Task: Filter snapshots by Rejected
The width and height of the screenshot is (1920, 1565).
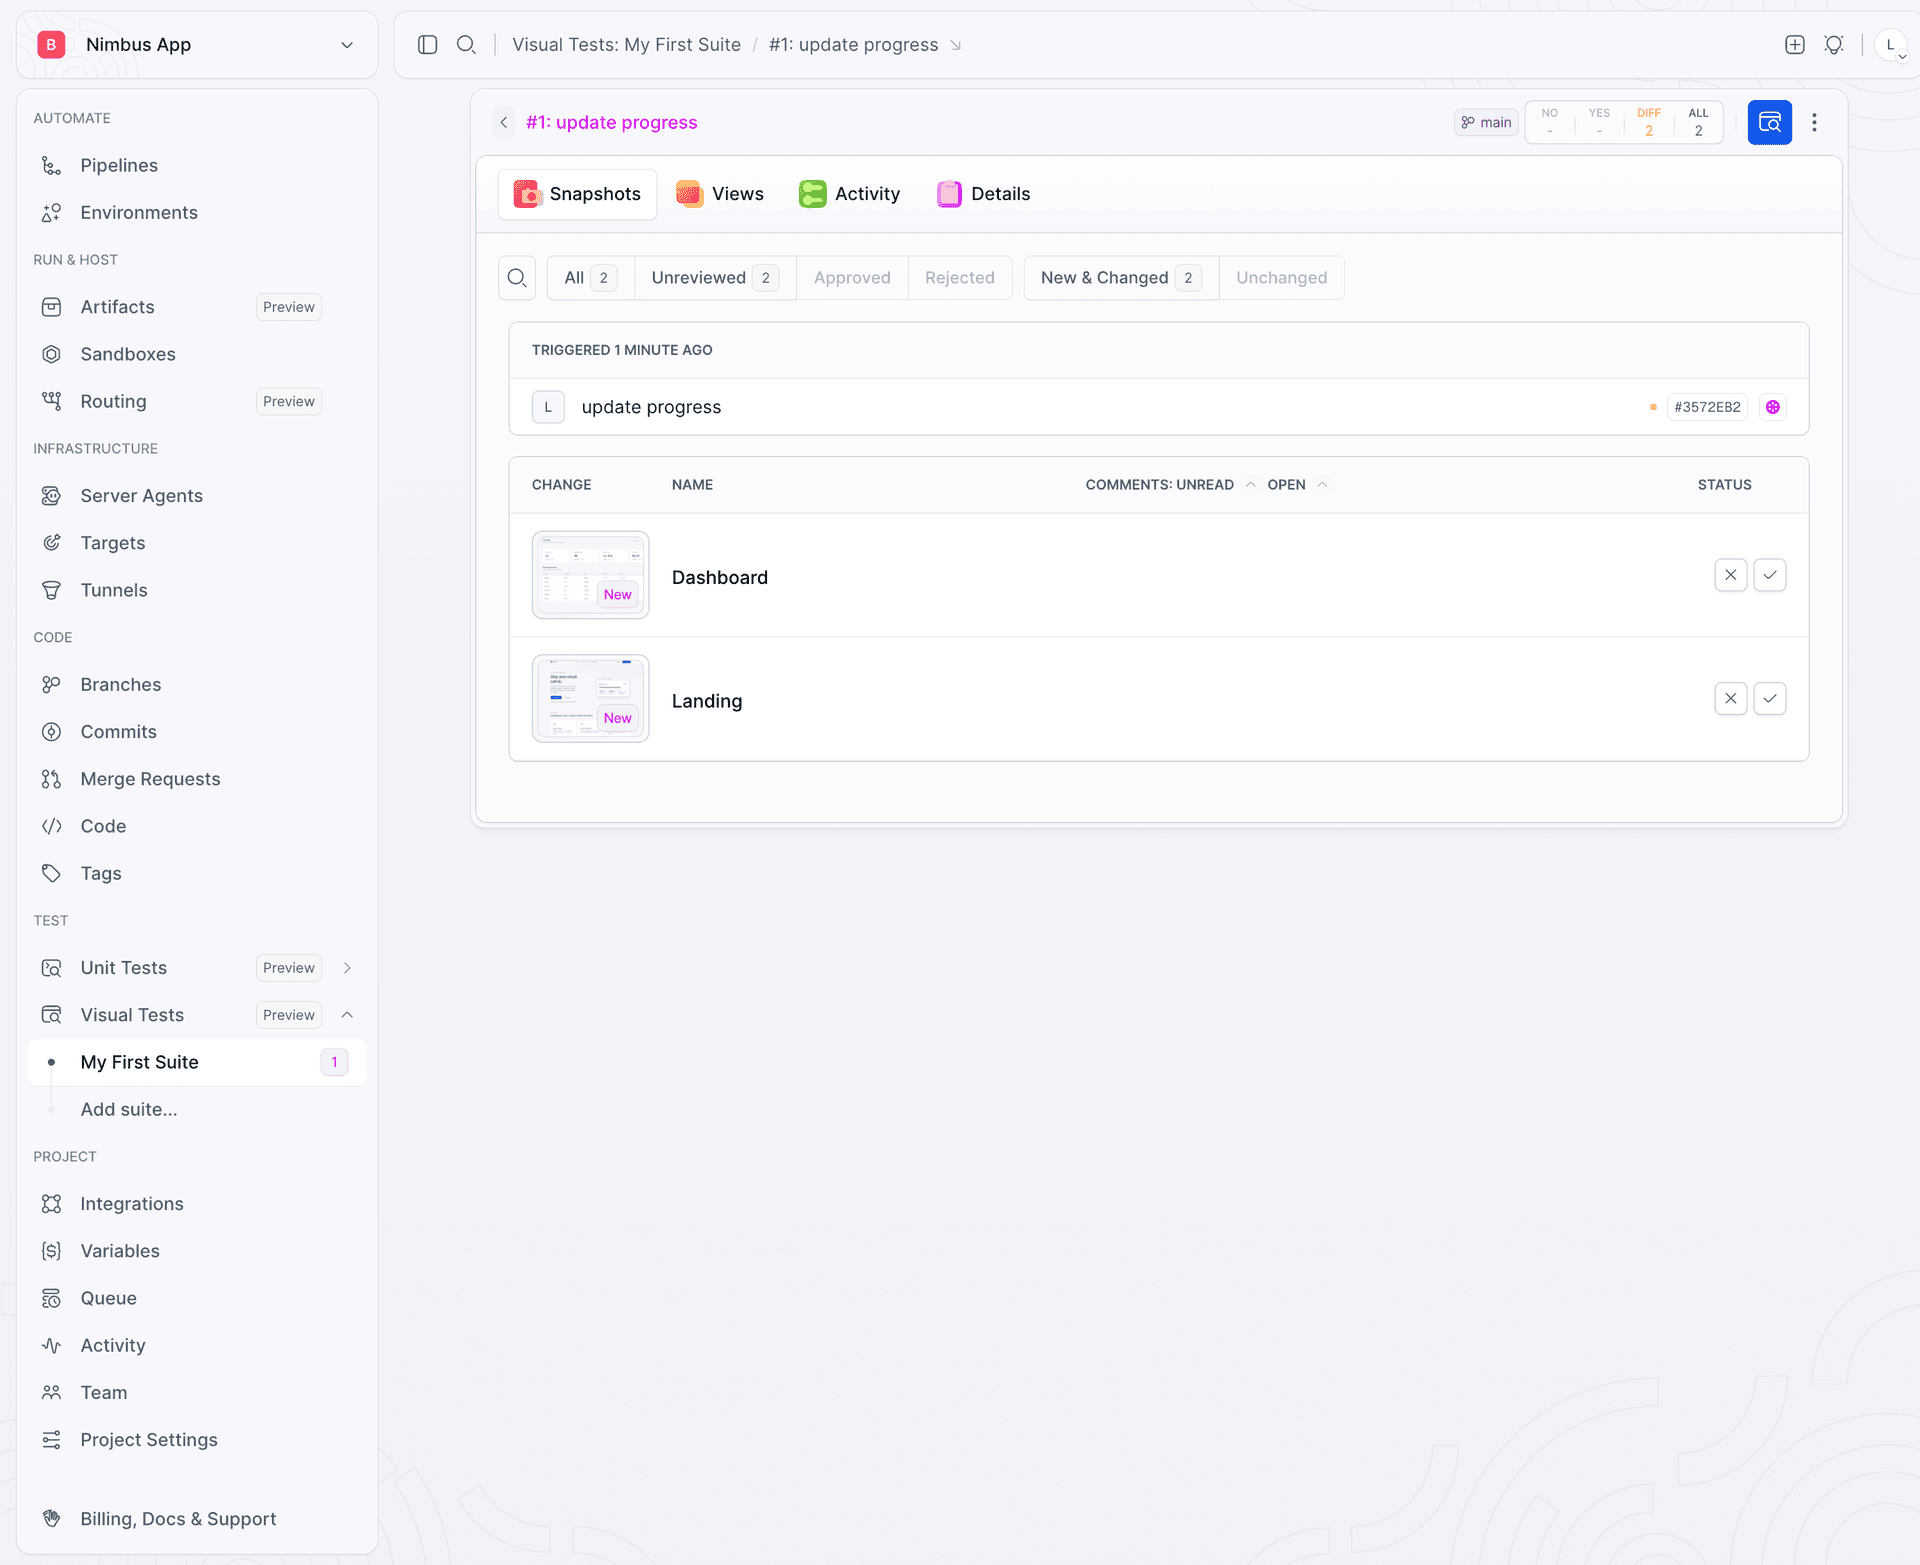Action: tap(960, 278)
